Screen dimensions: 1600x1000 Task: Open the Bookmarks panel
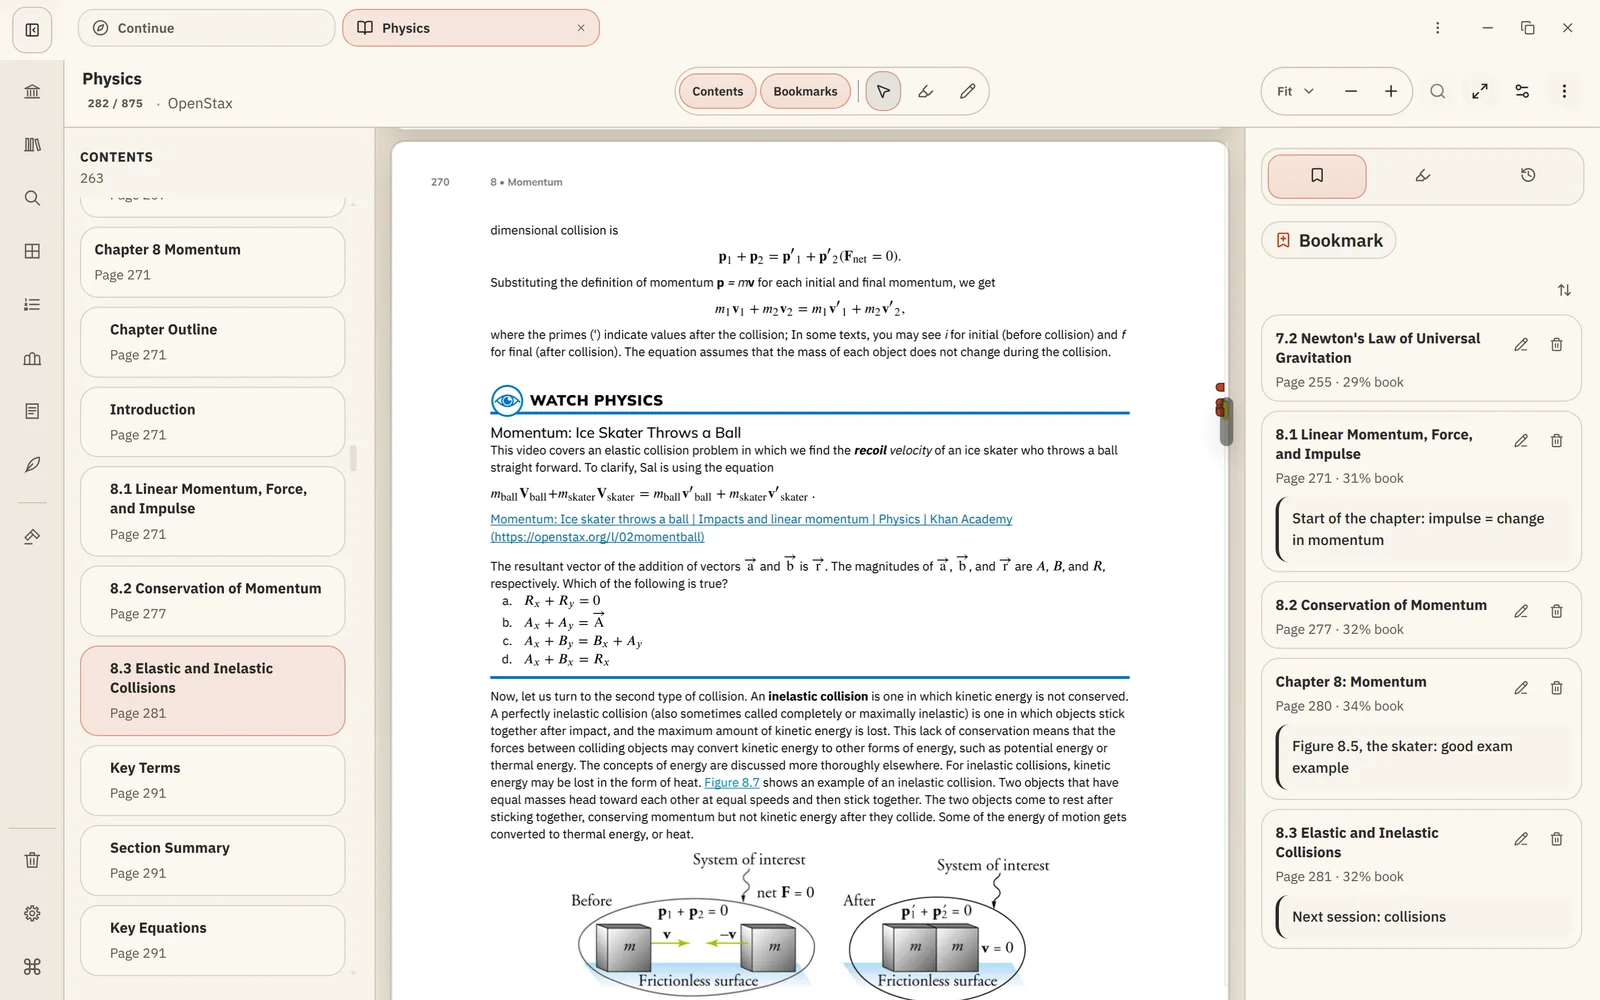[x=805, y=91]
